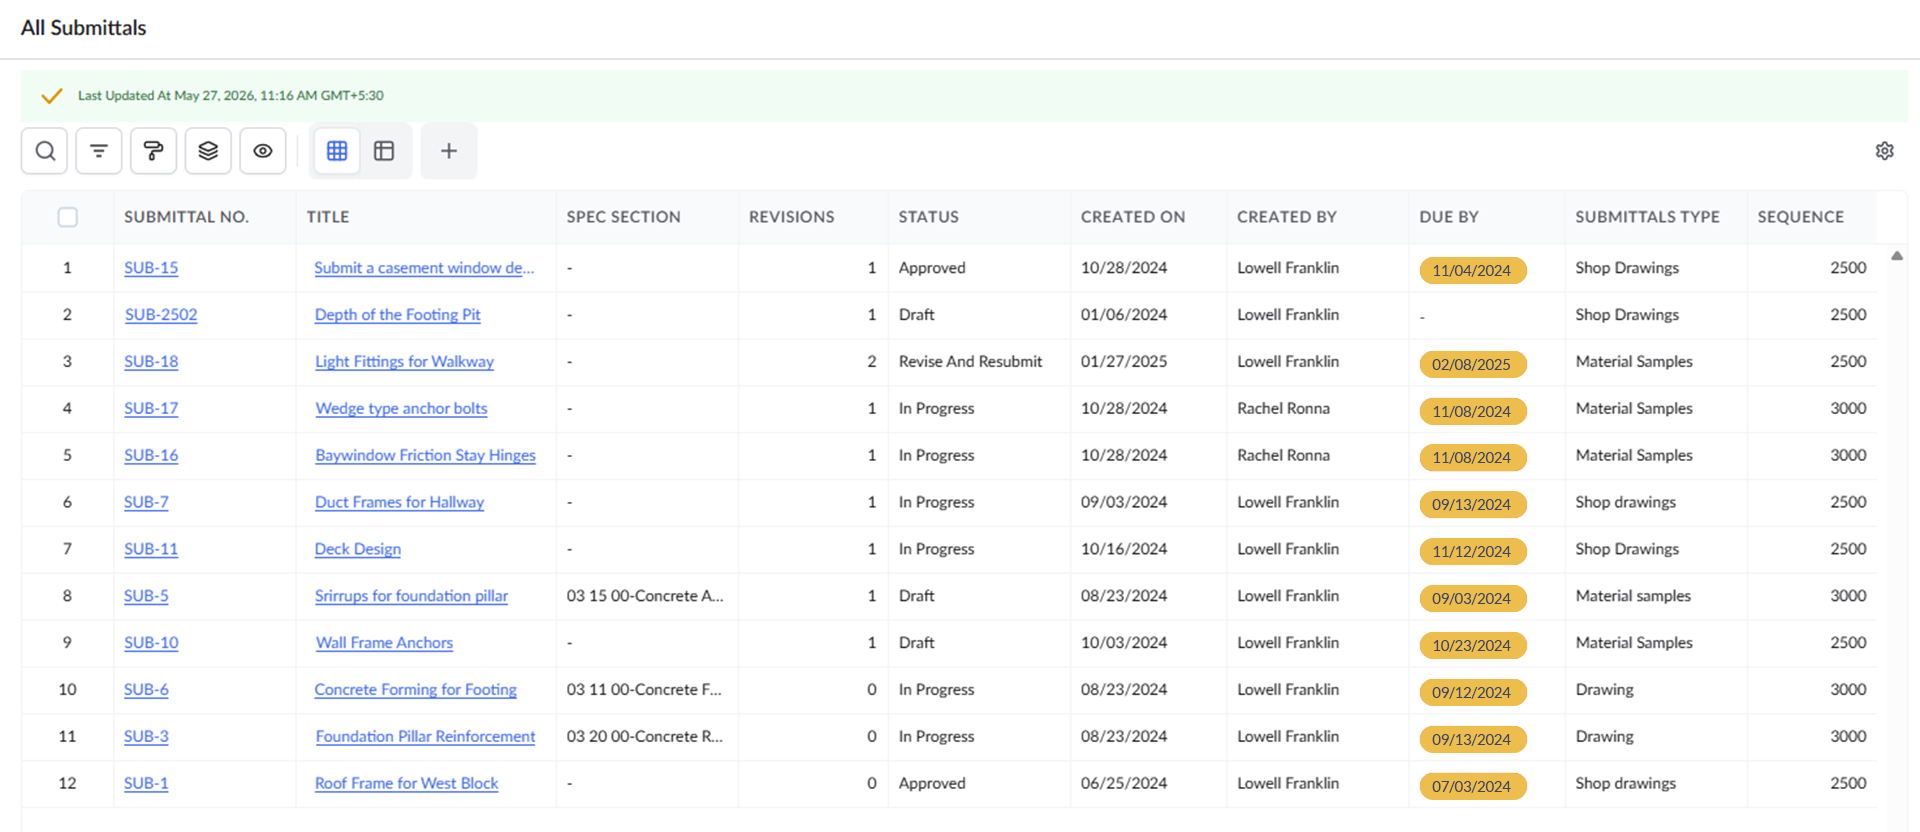Click the paint roller formatting icon

[153, 151]
